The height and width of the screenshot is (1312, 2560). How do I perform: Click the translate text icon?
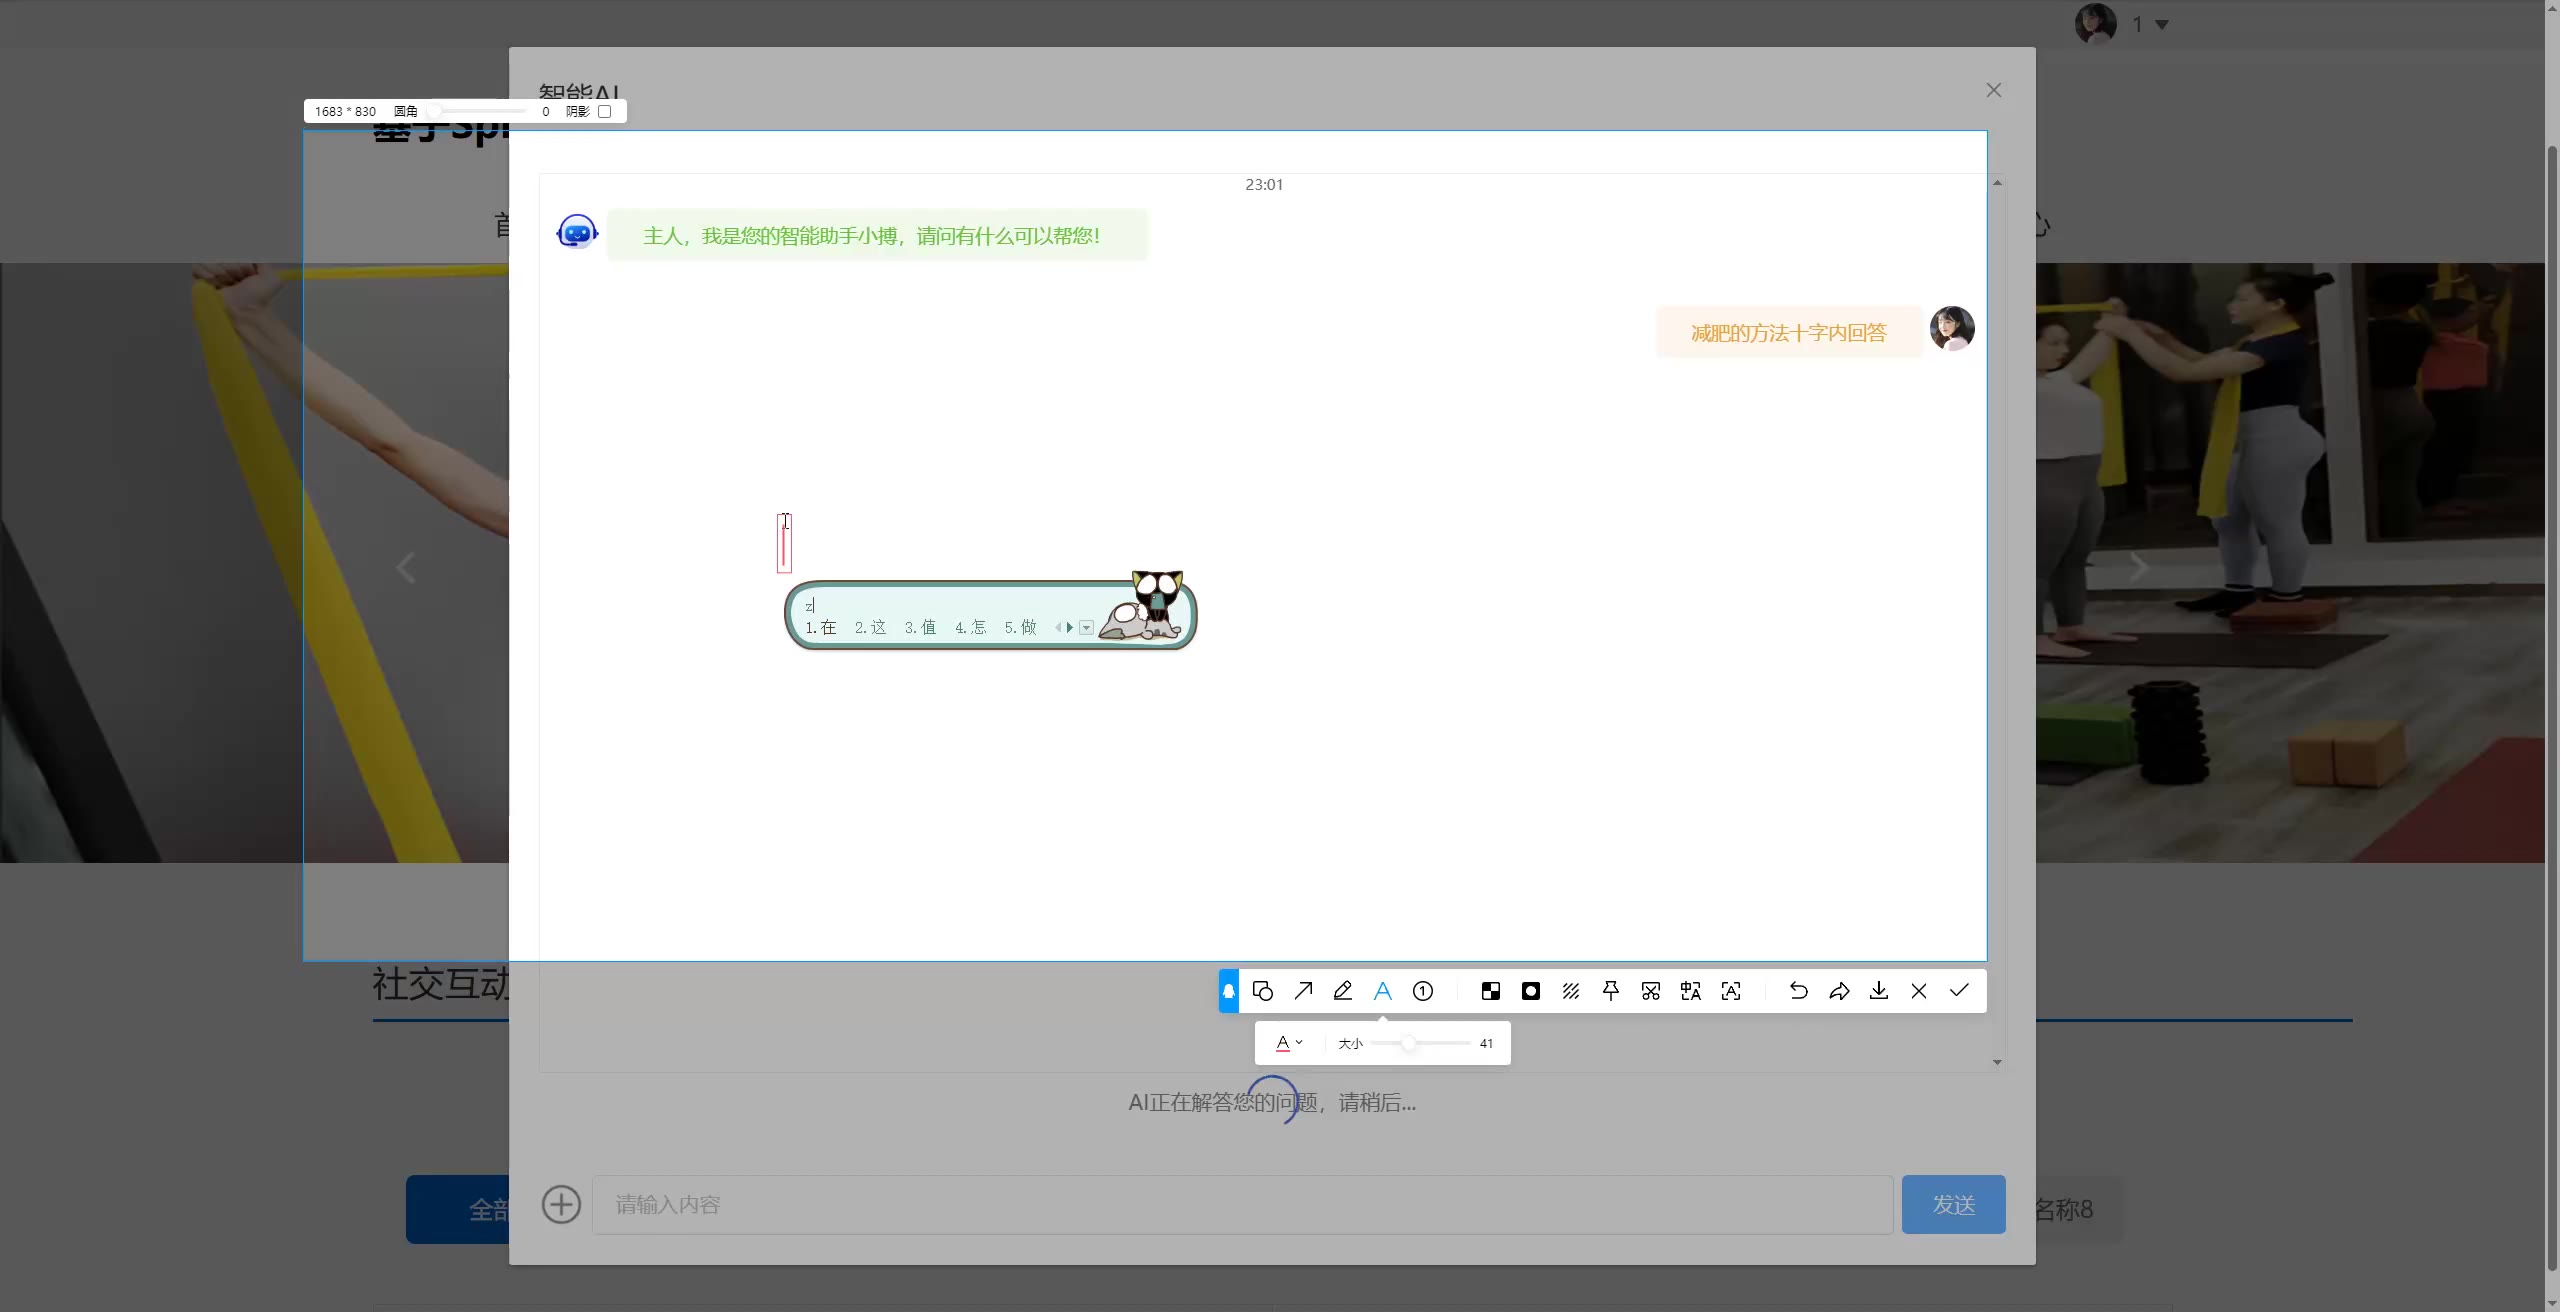1691,991
